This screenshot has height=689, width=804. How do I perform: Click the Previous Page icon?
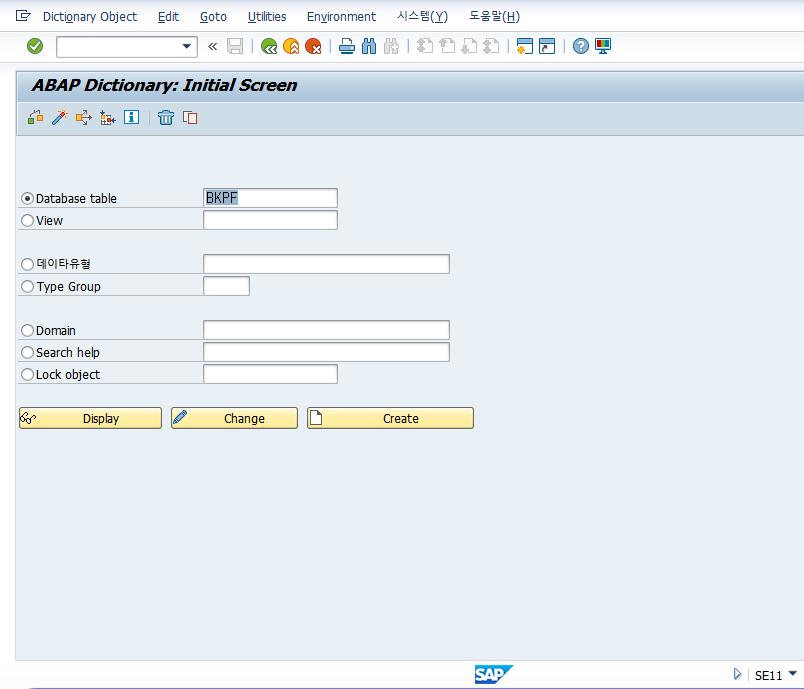tap(447, 46)
